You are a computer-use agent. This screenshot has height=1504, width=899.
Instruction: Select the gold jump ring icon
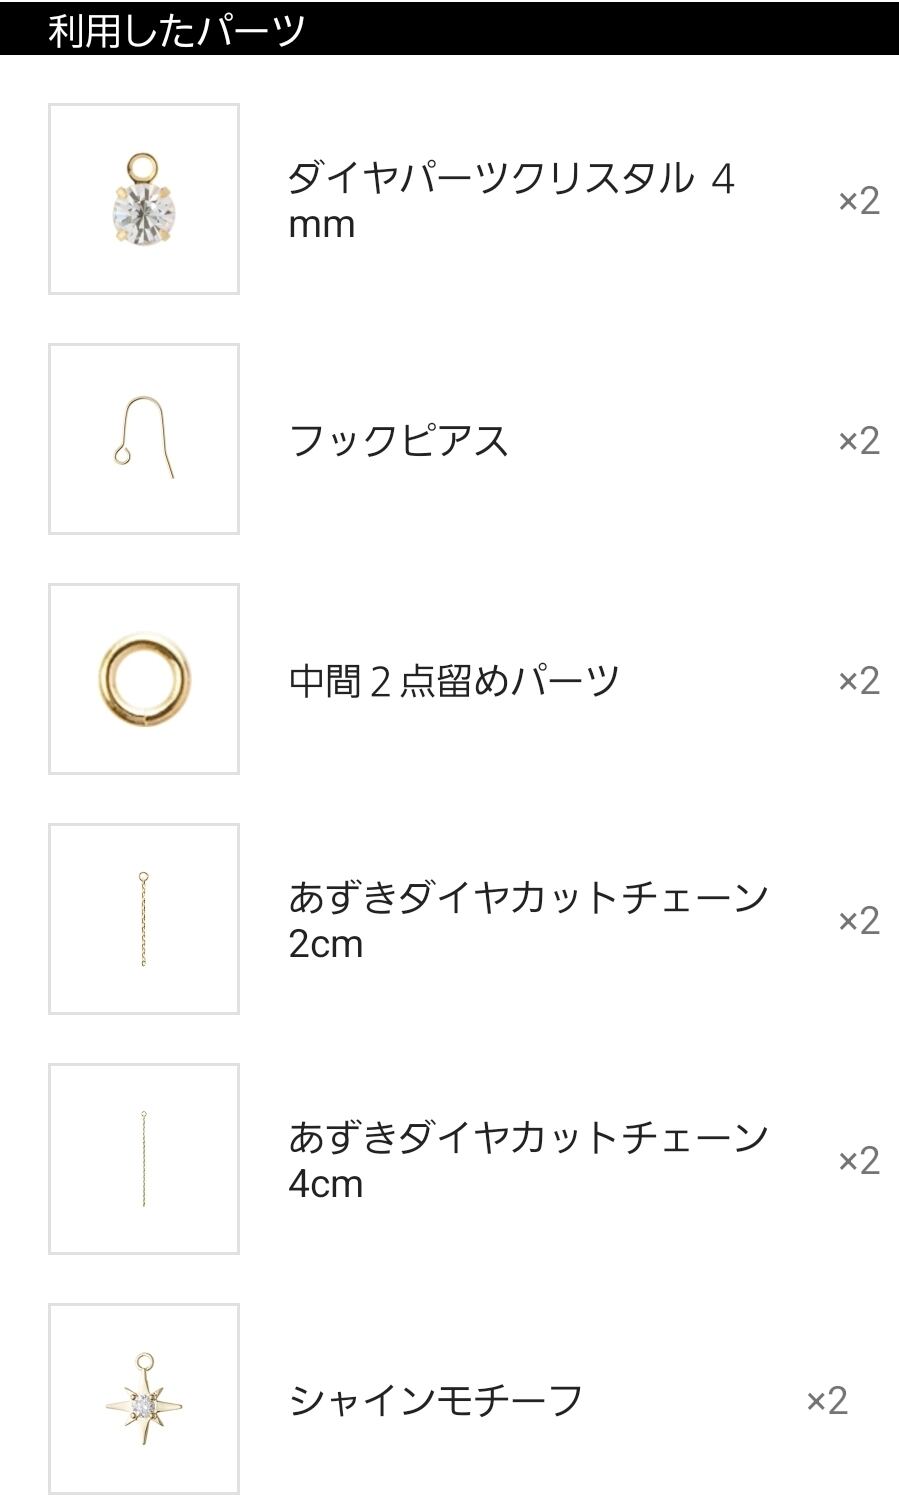click(x=144, y=679)
